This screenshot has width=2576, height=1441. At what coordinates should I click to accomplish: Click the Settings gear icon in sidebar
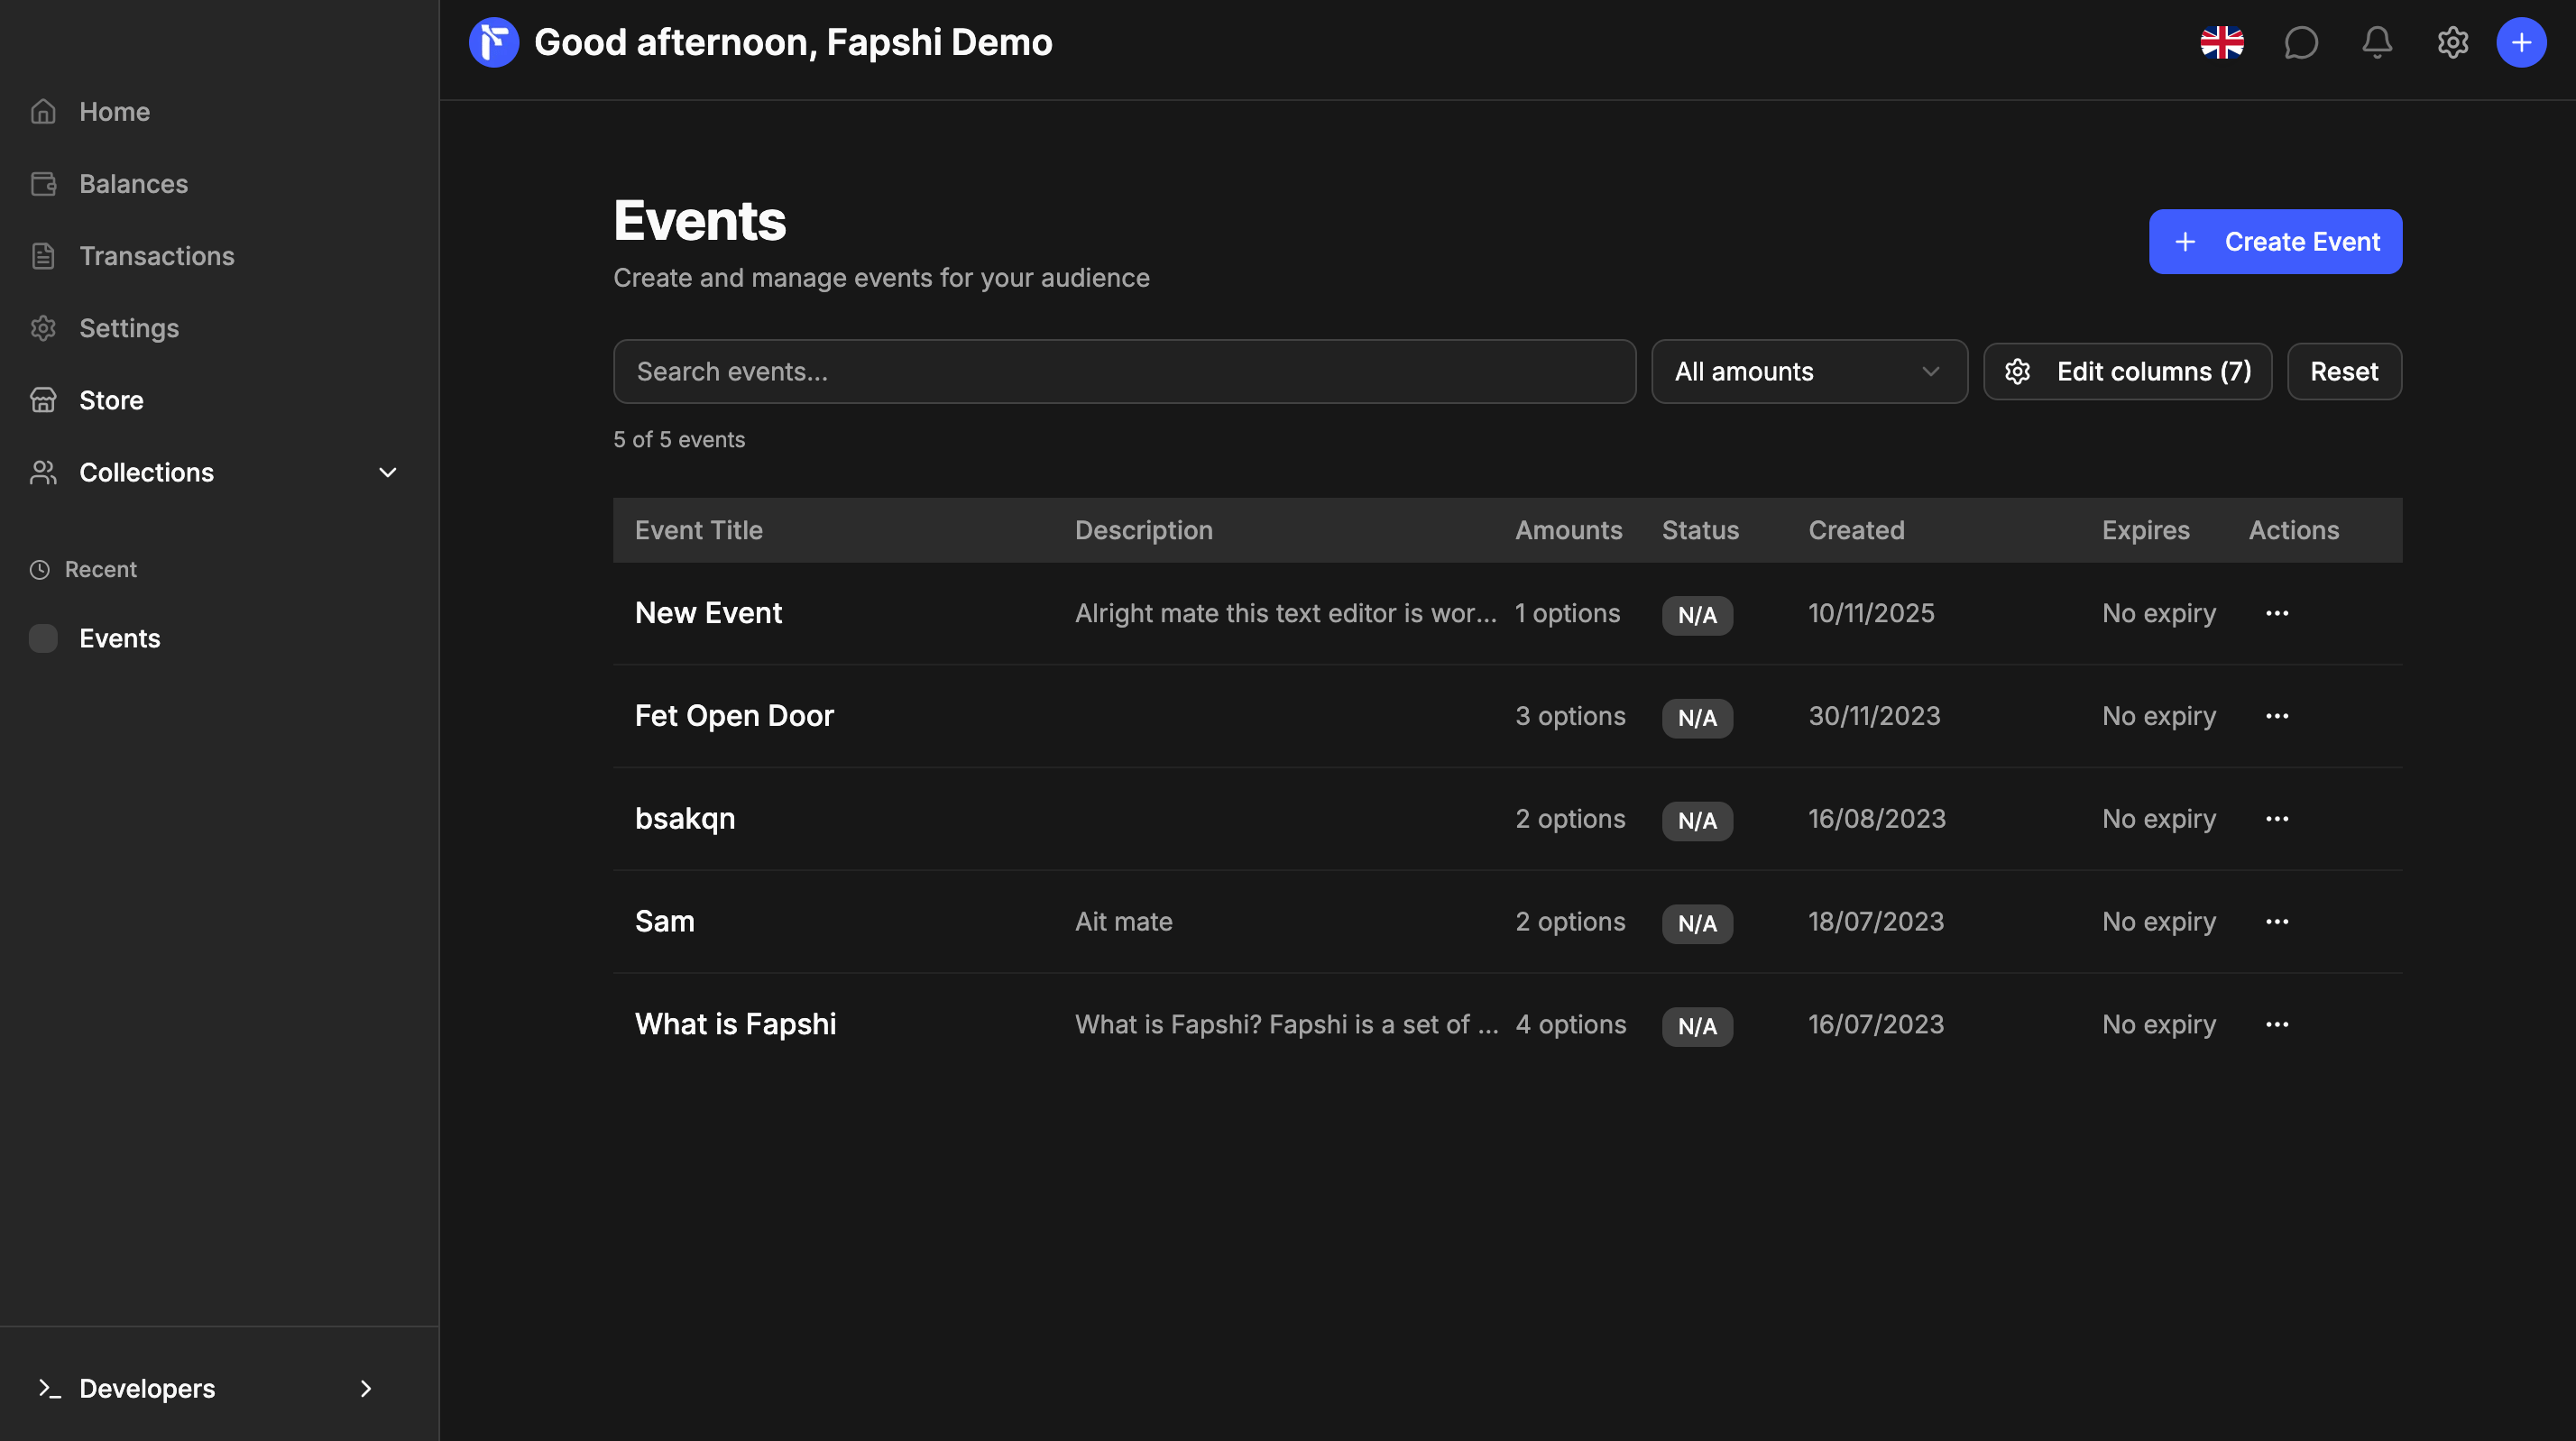[43, 327]
